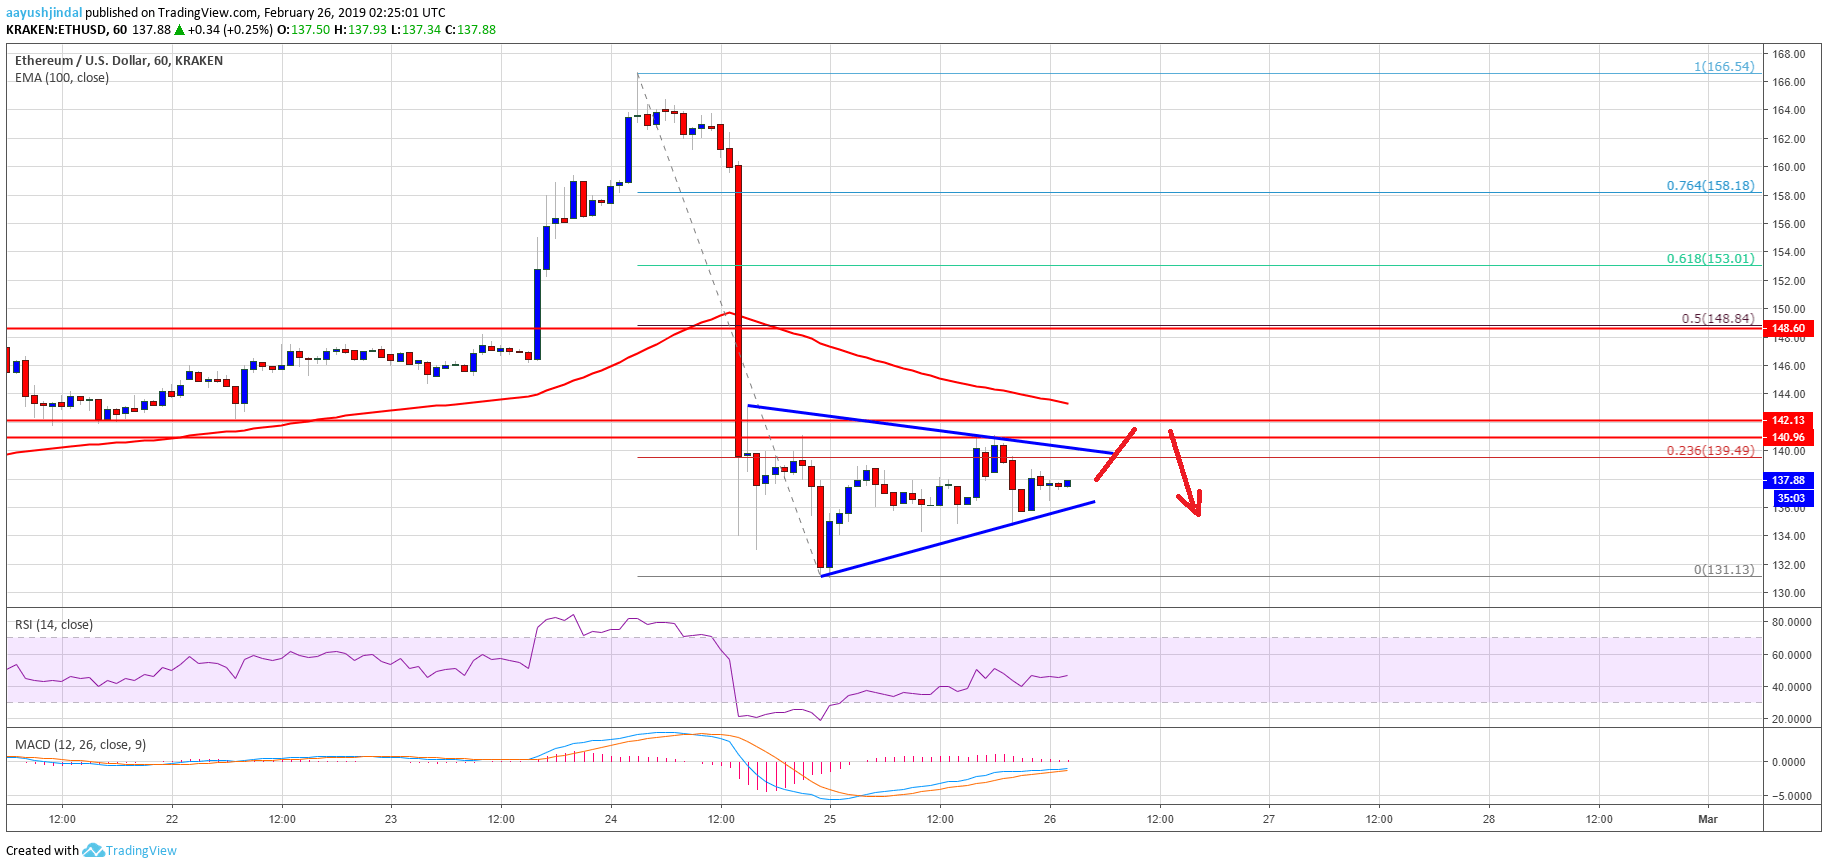Click the 166.00 price axis label
The width and height of the screenshot is (1828, 868).
click(x=1789, y=82)
